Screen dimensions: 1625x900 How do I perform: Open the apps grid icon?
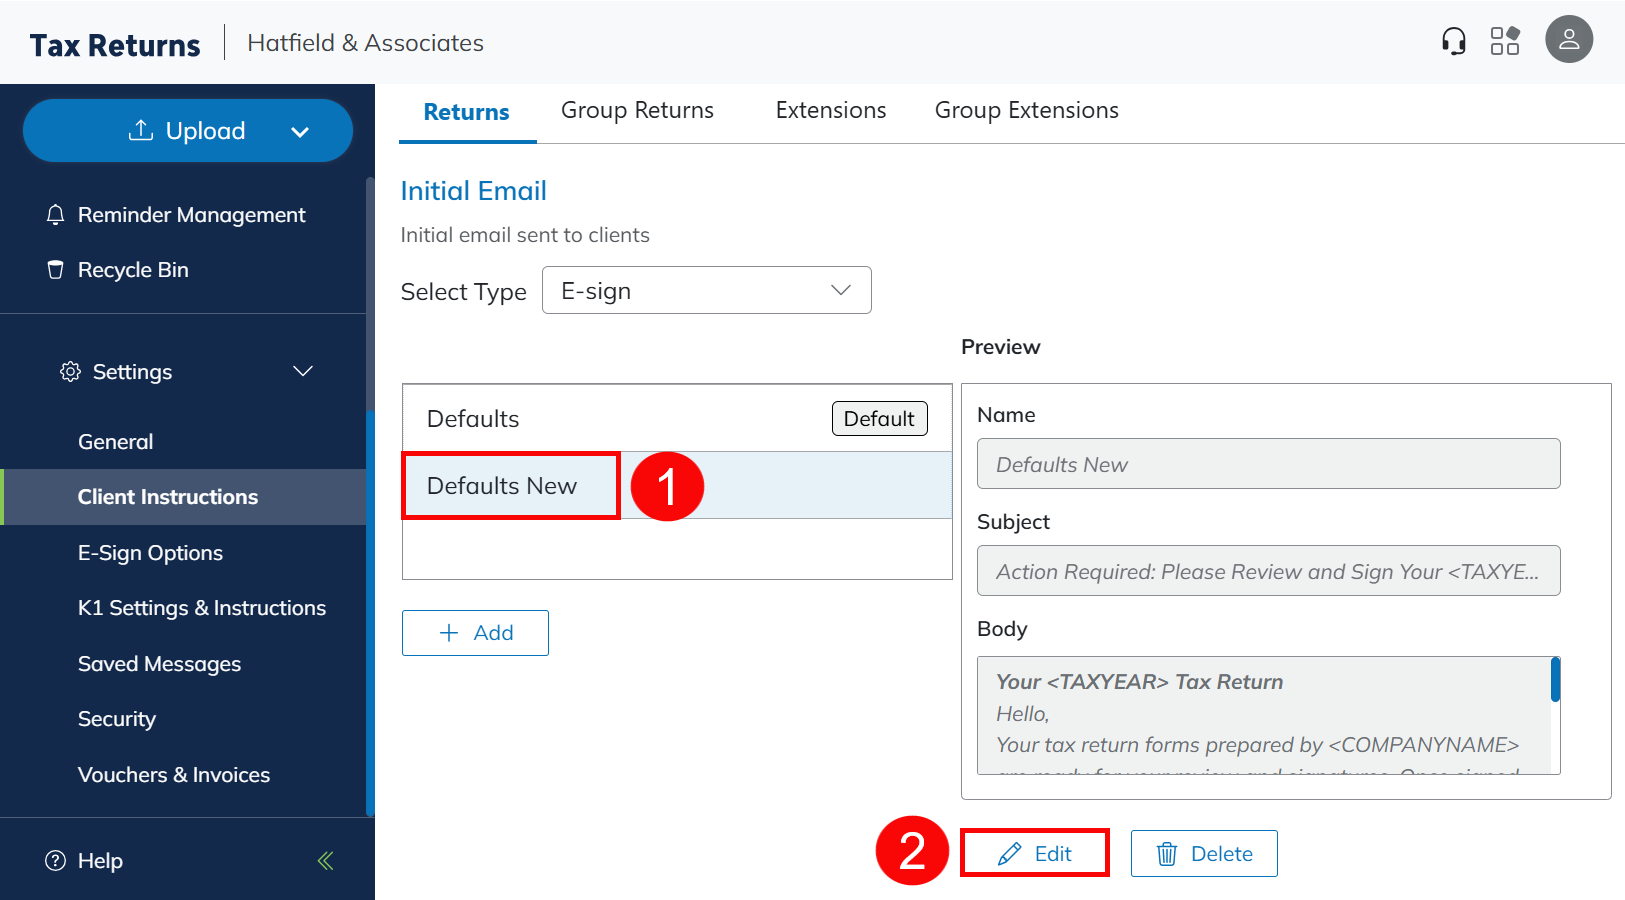point(1504,41)
